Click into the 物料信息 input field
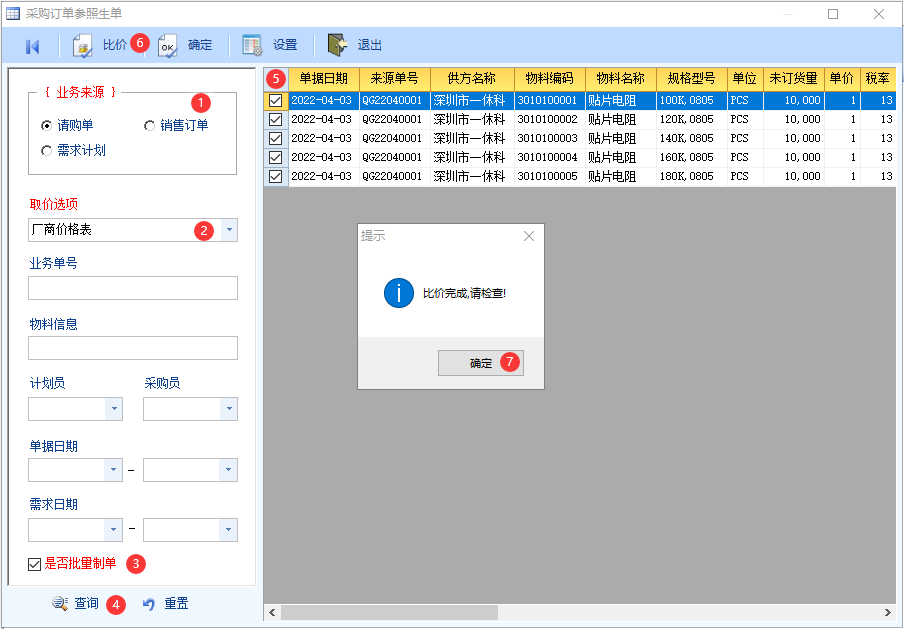 tap(133, 348)
